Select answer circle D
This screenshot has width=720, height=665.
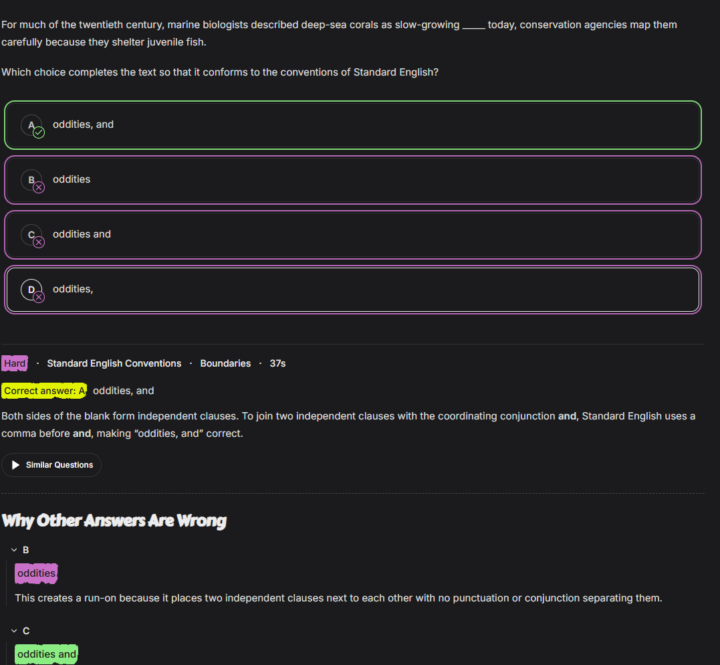point(31,289)
